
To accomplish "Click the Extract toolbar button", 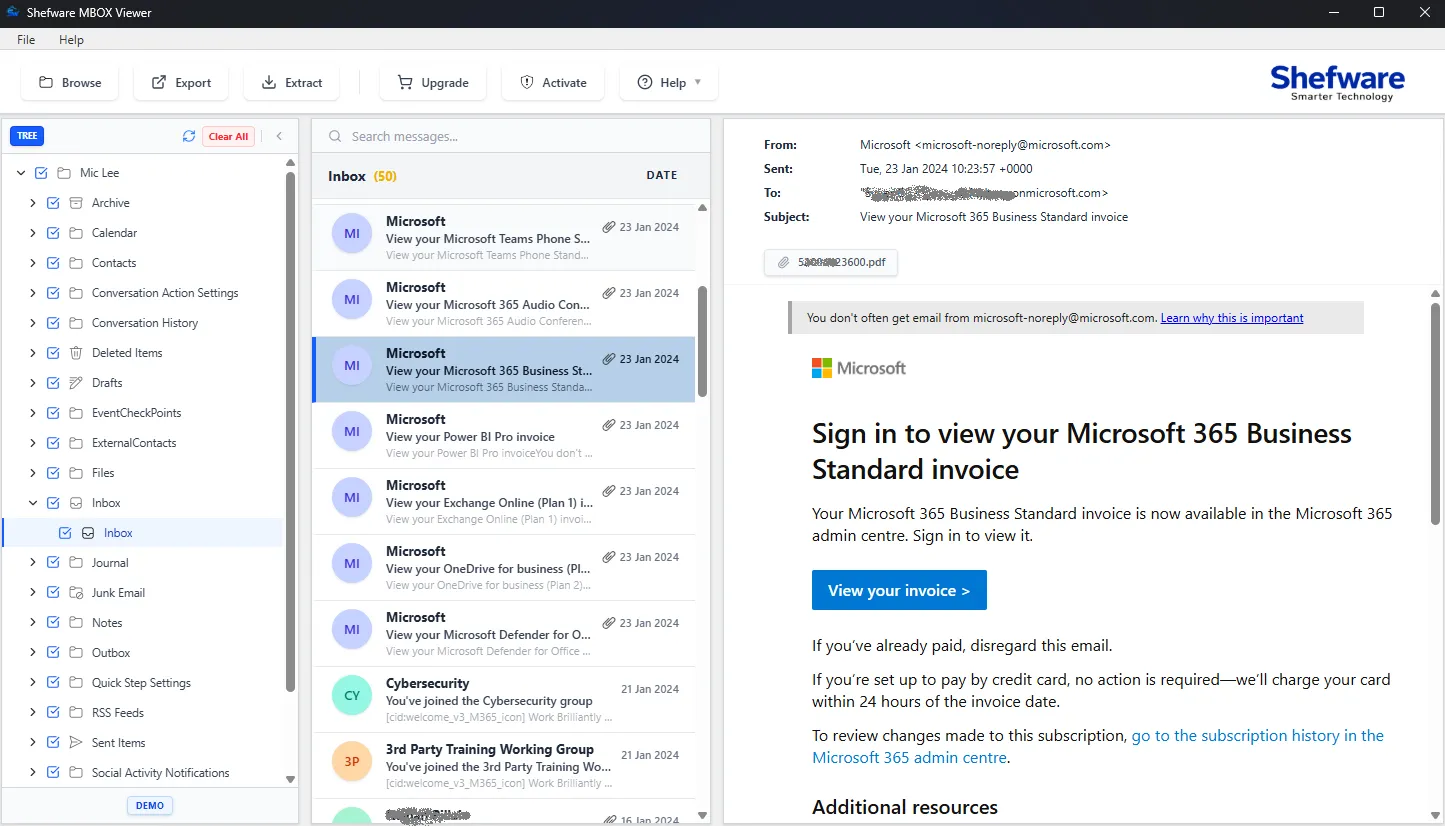I will [291, 83].
